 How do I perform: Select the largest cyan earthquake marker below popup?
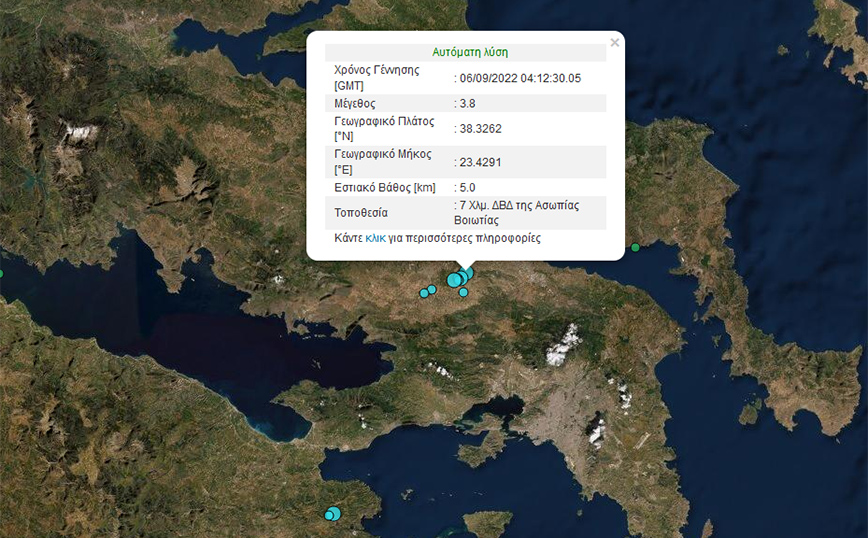(x=454, y=280)
